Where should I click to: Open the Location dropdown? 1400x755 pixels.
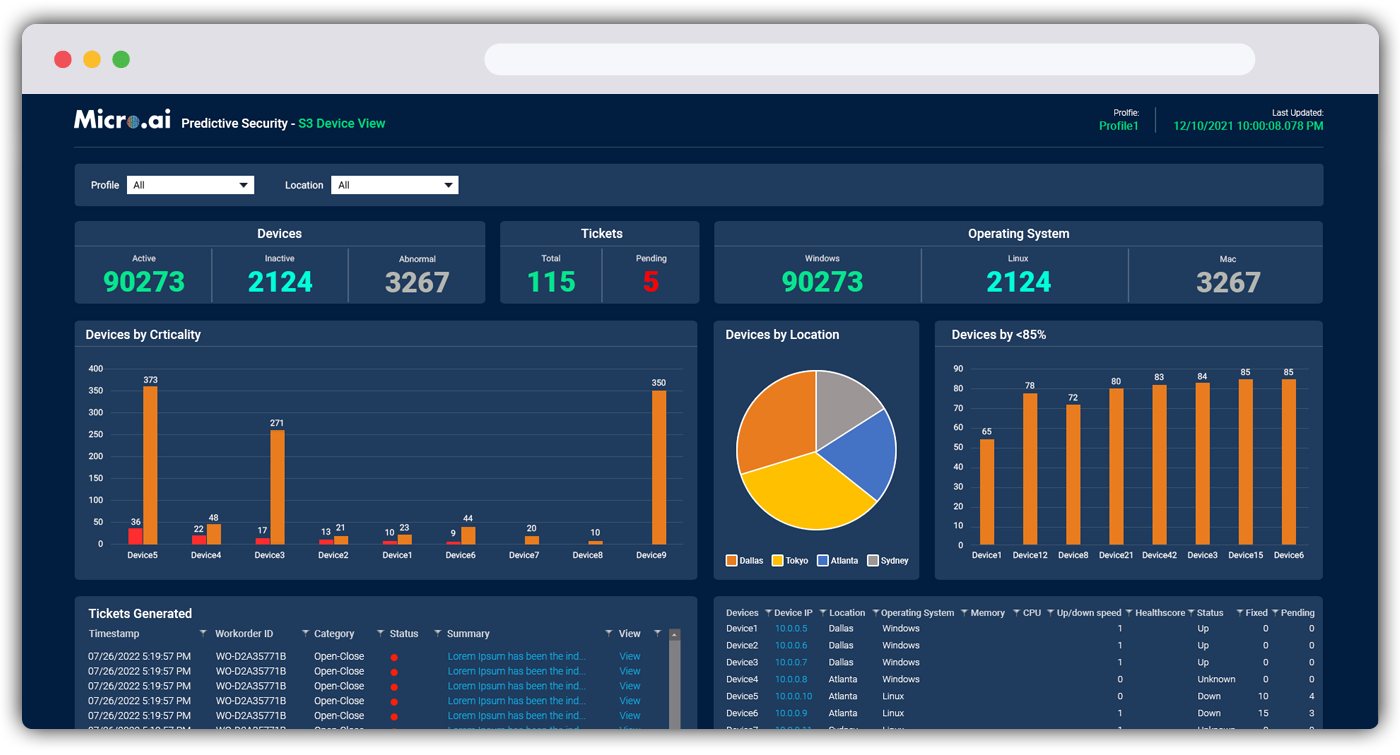coord(395,185)
